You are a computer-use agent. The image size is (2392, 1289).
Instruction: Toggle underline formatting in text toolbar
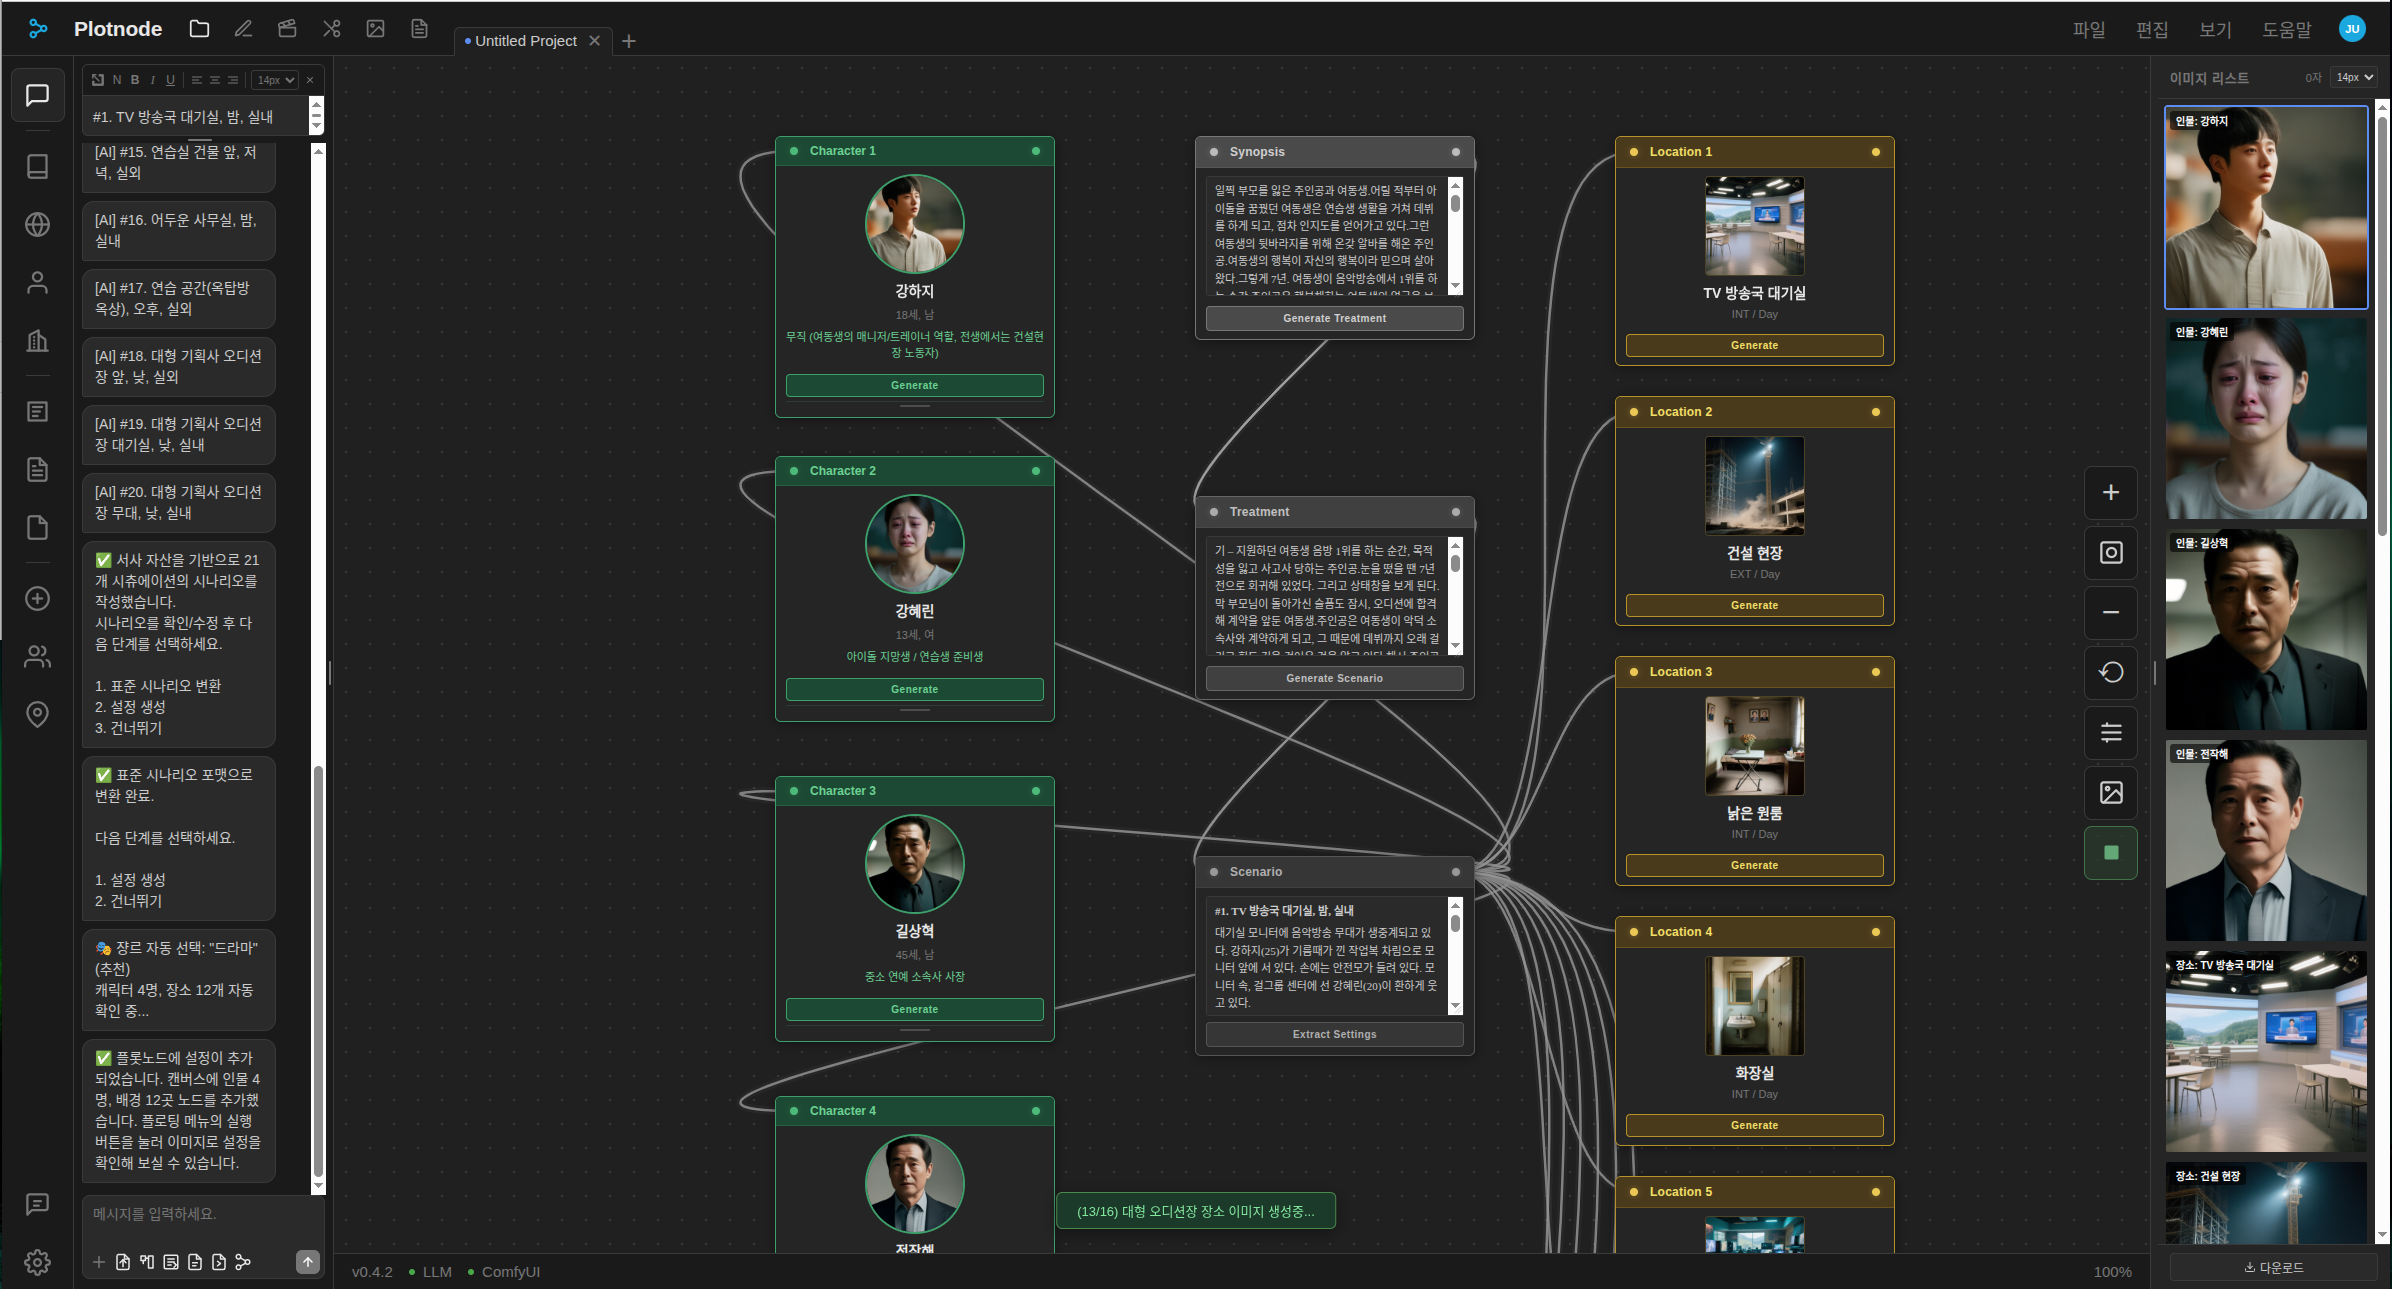(170, 80)
